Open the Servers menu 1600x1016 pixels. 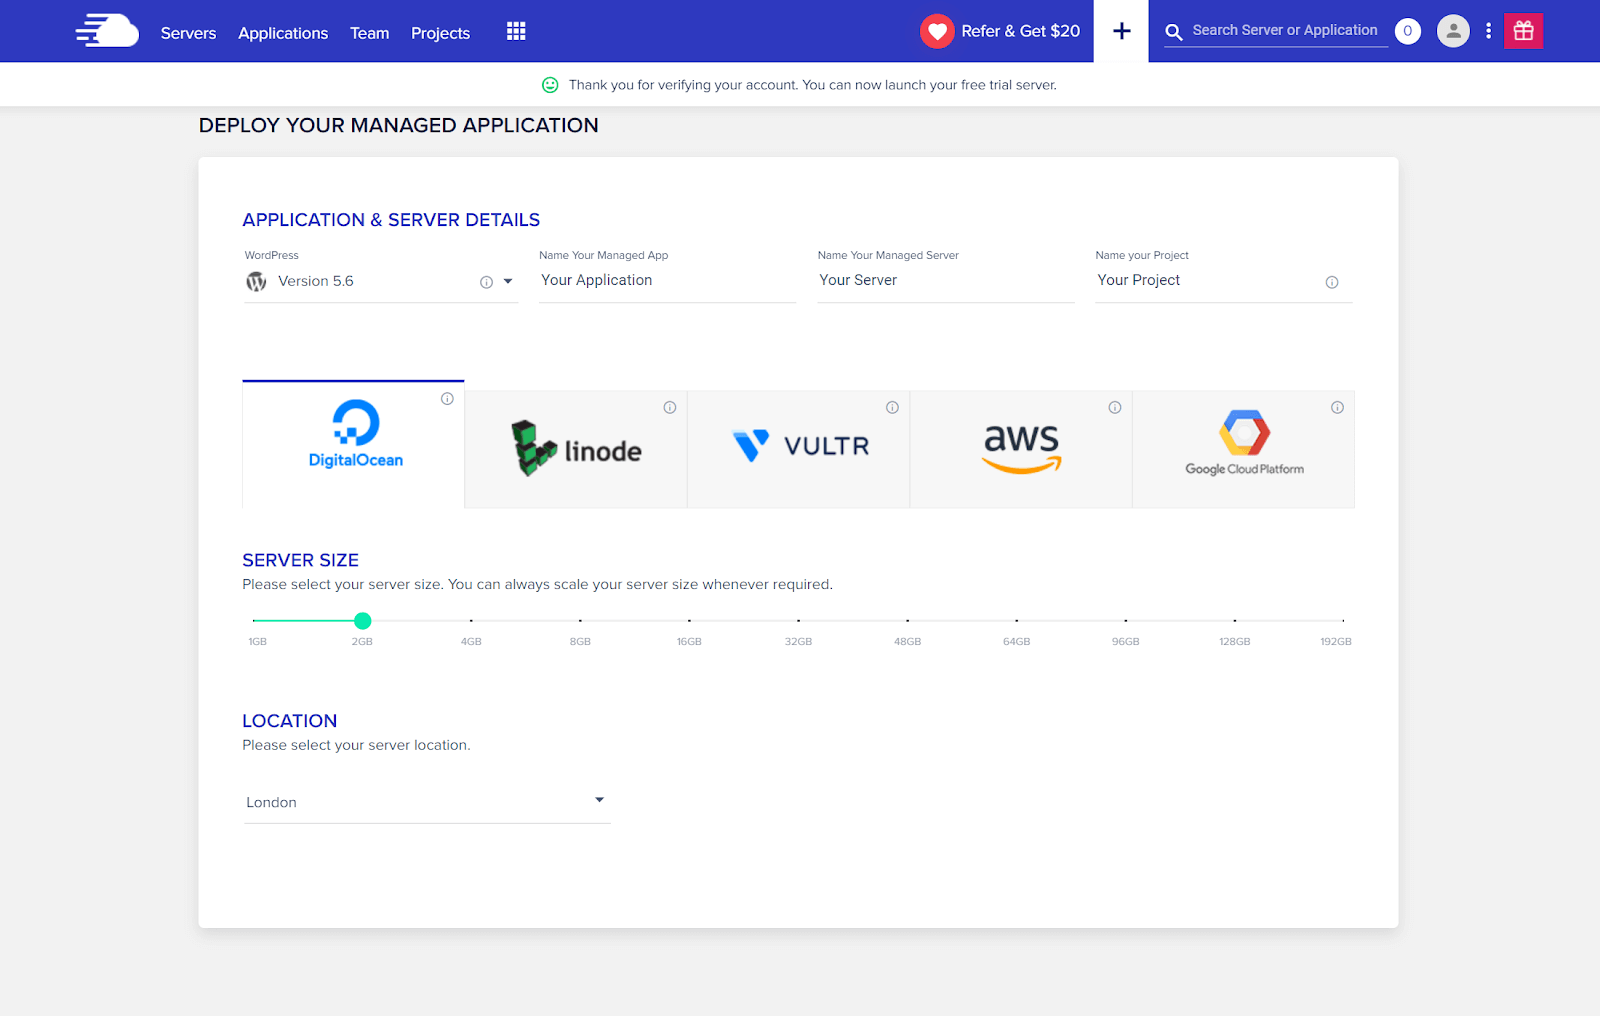[188, 33]
